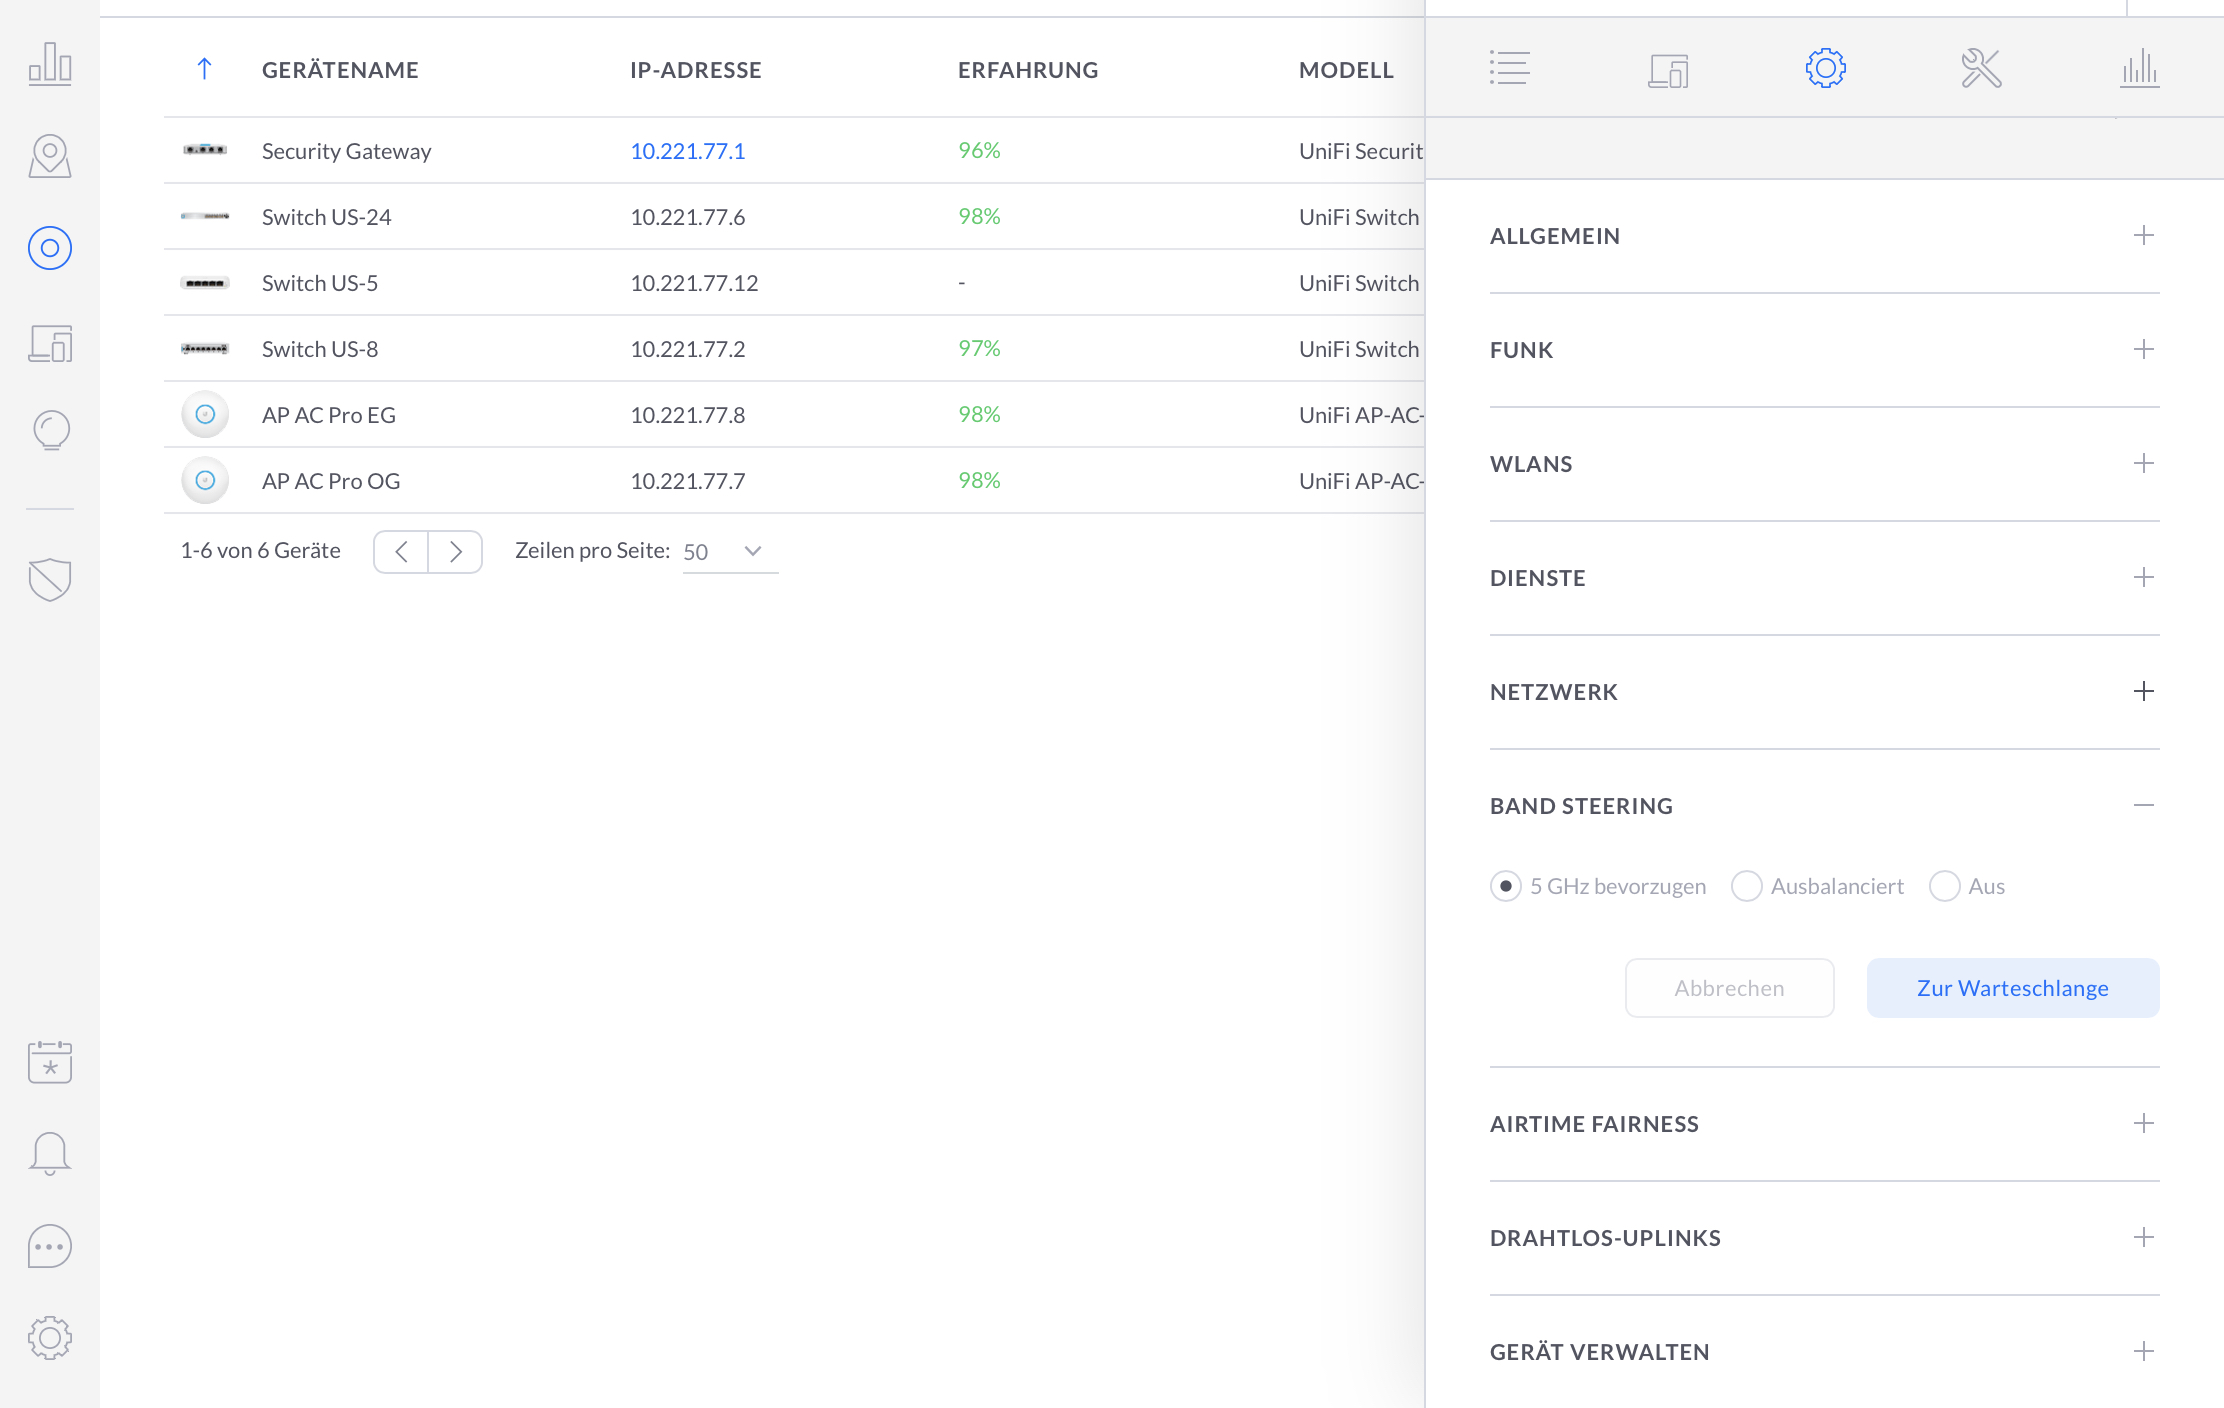The image size is (2224, 1408).
Task: Select the Ausbalanciert band steering option
Action: click(x=1746, y=886)
